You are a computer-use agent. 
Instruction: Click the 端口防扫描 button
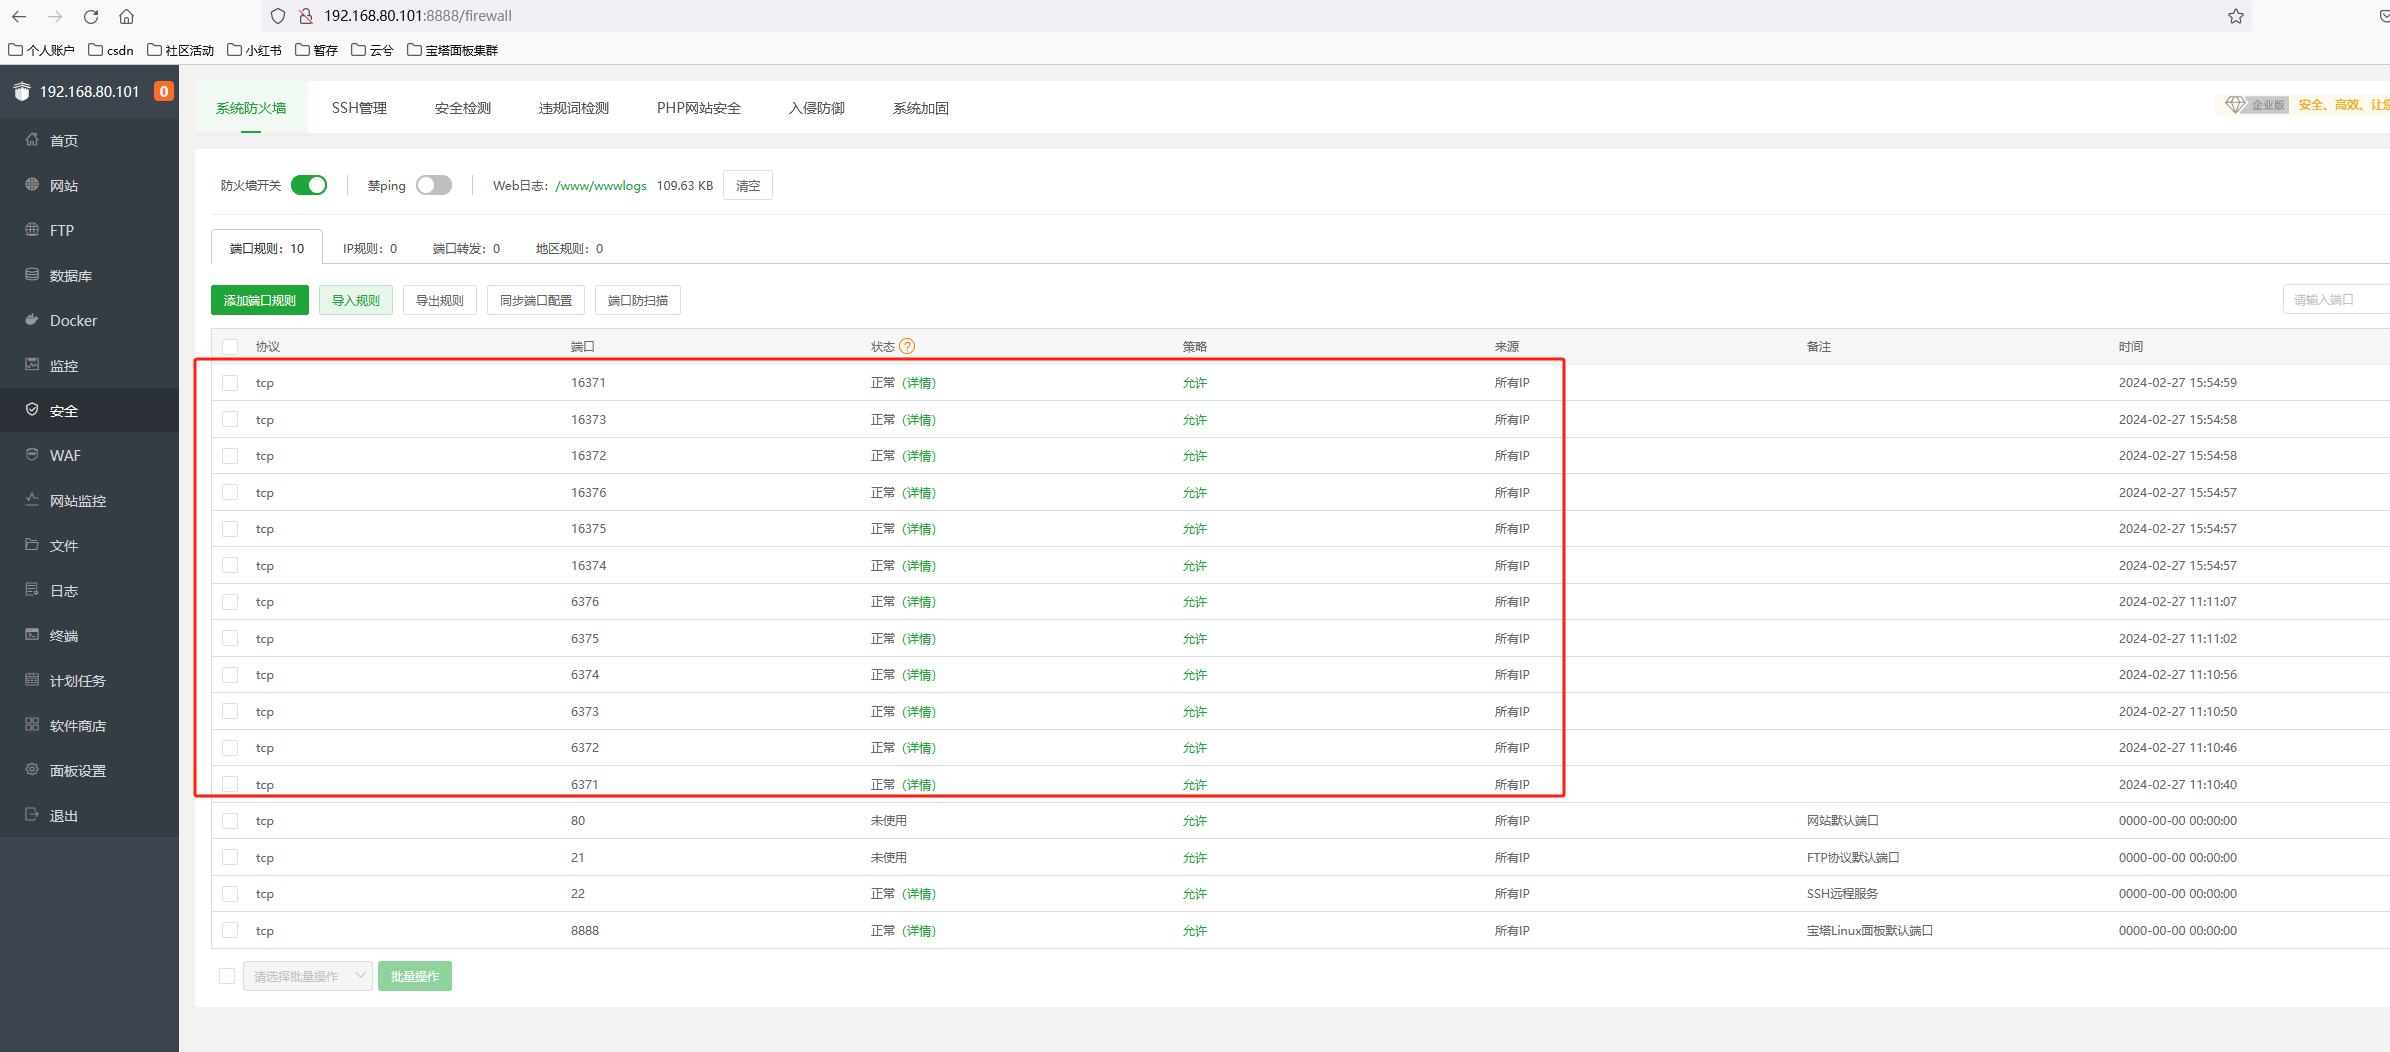[x=638, y=300]
